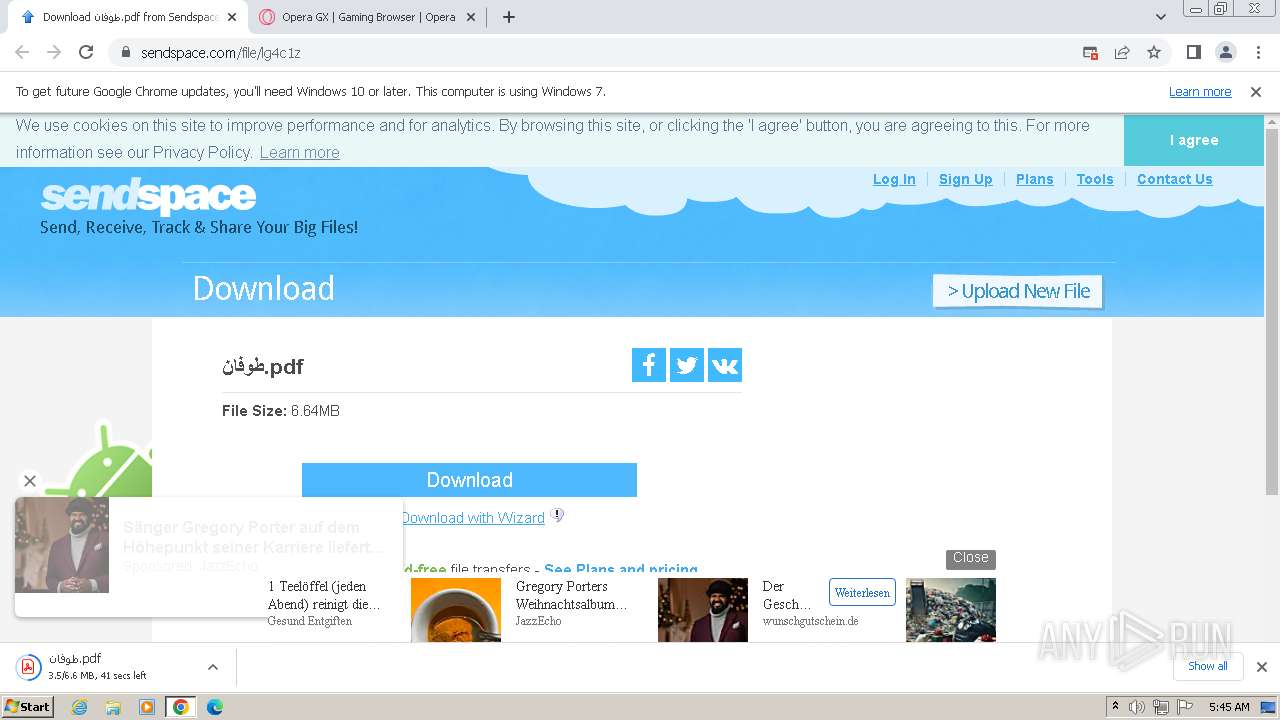Open the Contact Us link
Screen dimensions: 1280x720
click(1174, 179)
